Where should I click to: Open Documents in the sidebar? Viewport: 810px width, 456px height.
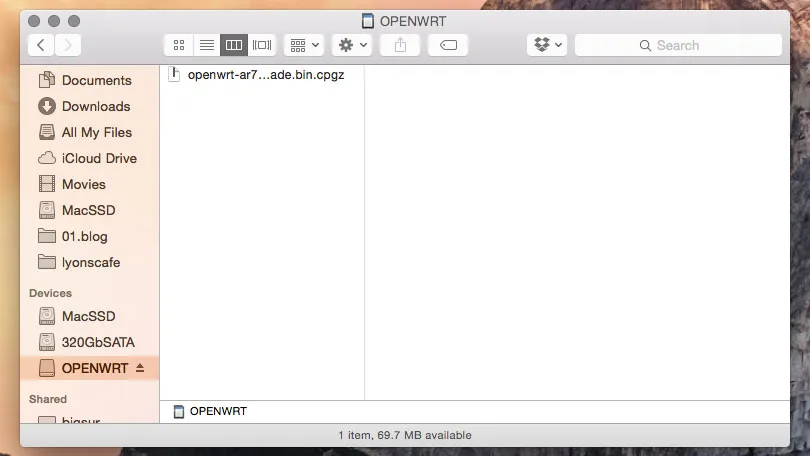(89, 81)
